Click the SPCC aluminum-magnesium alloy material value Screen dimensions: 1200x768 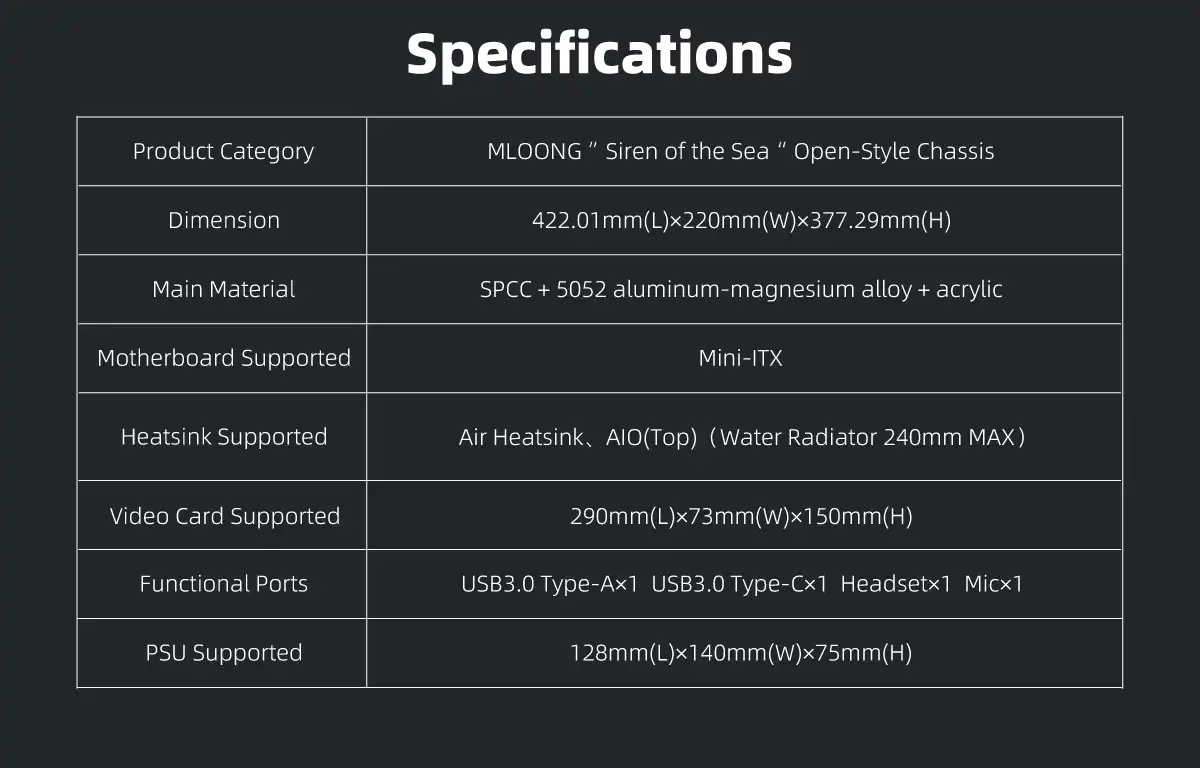click(x=740, y=289)
